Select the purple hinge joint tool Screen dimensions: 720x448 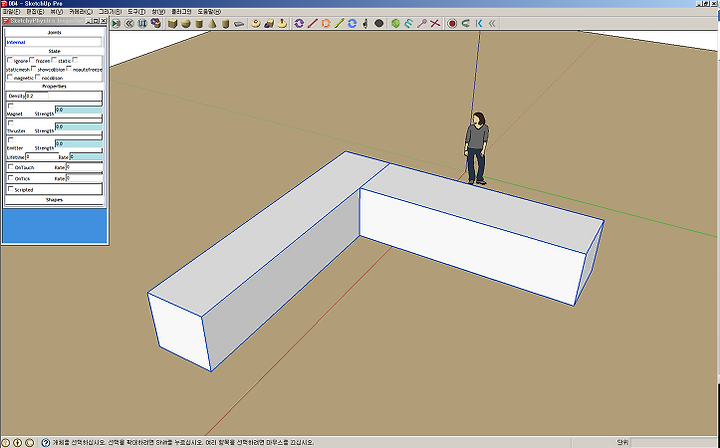pyautogui.click(x=299, y=23)
